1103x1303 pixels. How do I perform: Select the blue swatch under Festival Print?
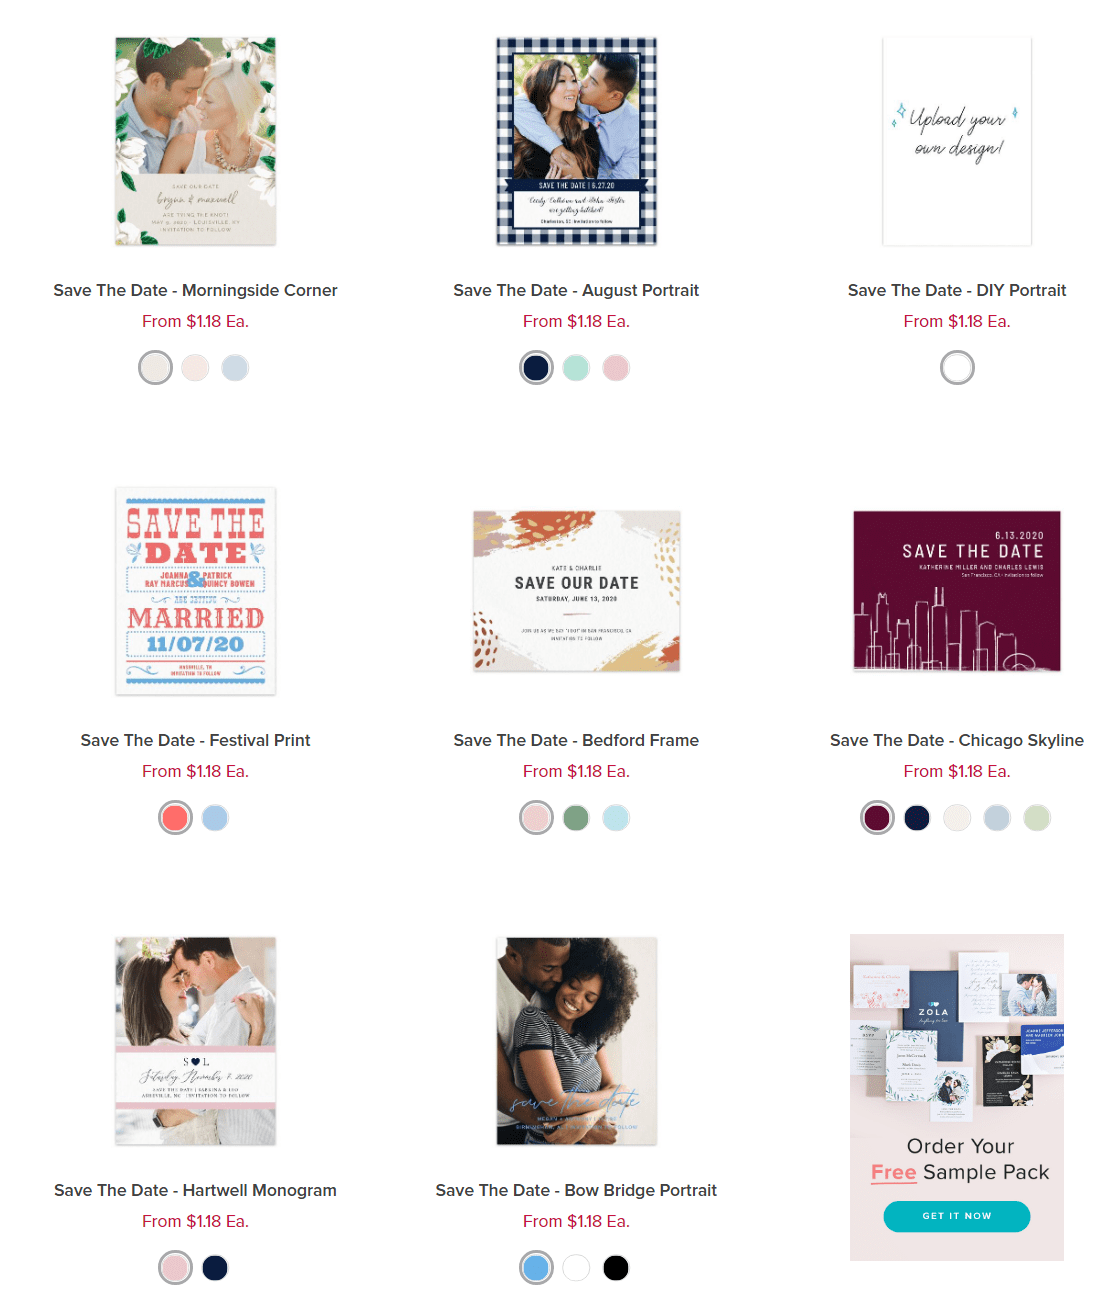click(x=215, y=818)
